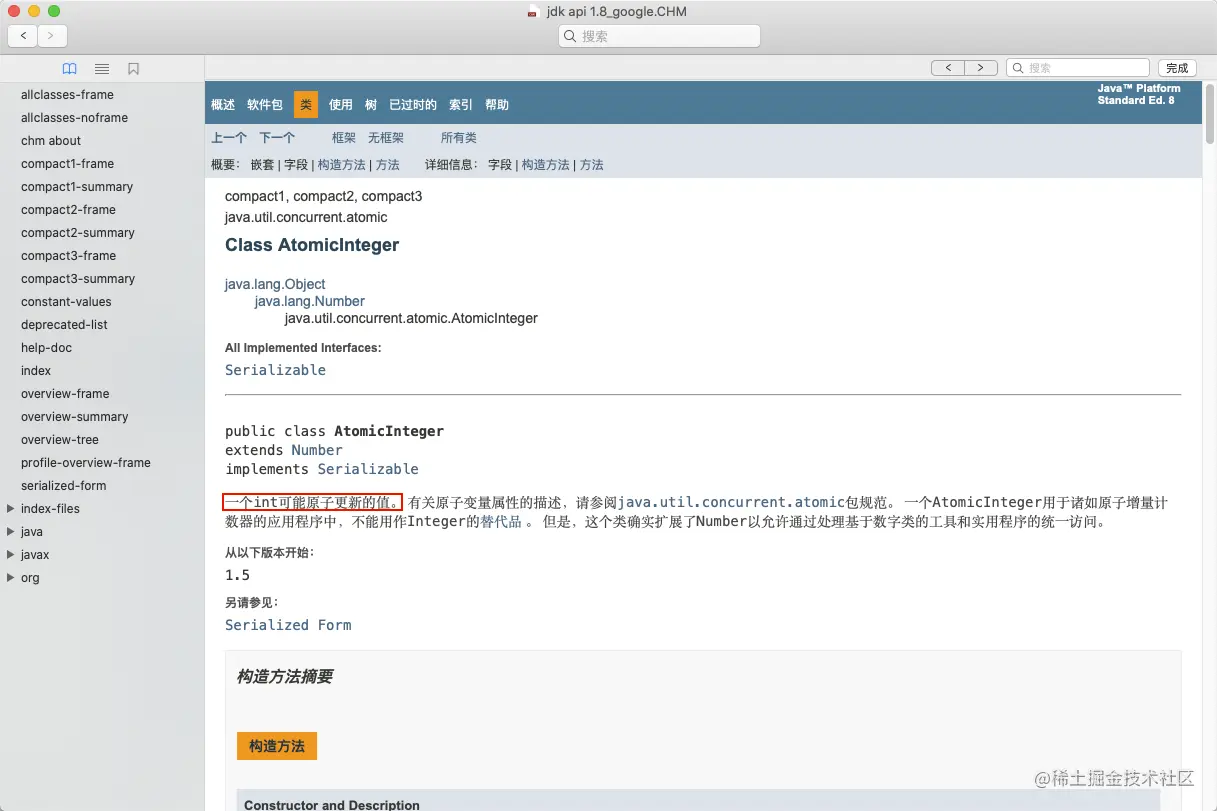Open the 索引 navigation menu item
This screenshot has height=811, width=1217.
[460, 104]
